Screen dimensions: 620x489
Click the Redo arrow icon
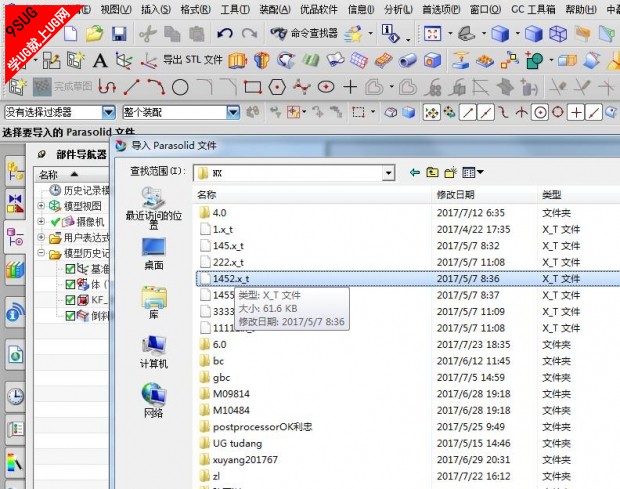[249, 34]
